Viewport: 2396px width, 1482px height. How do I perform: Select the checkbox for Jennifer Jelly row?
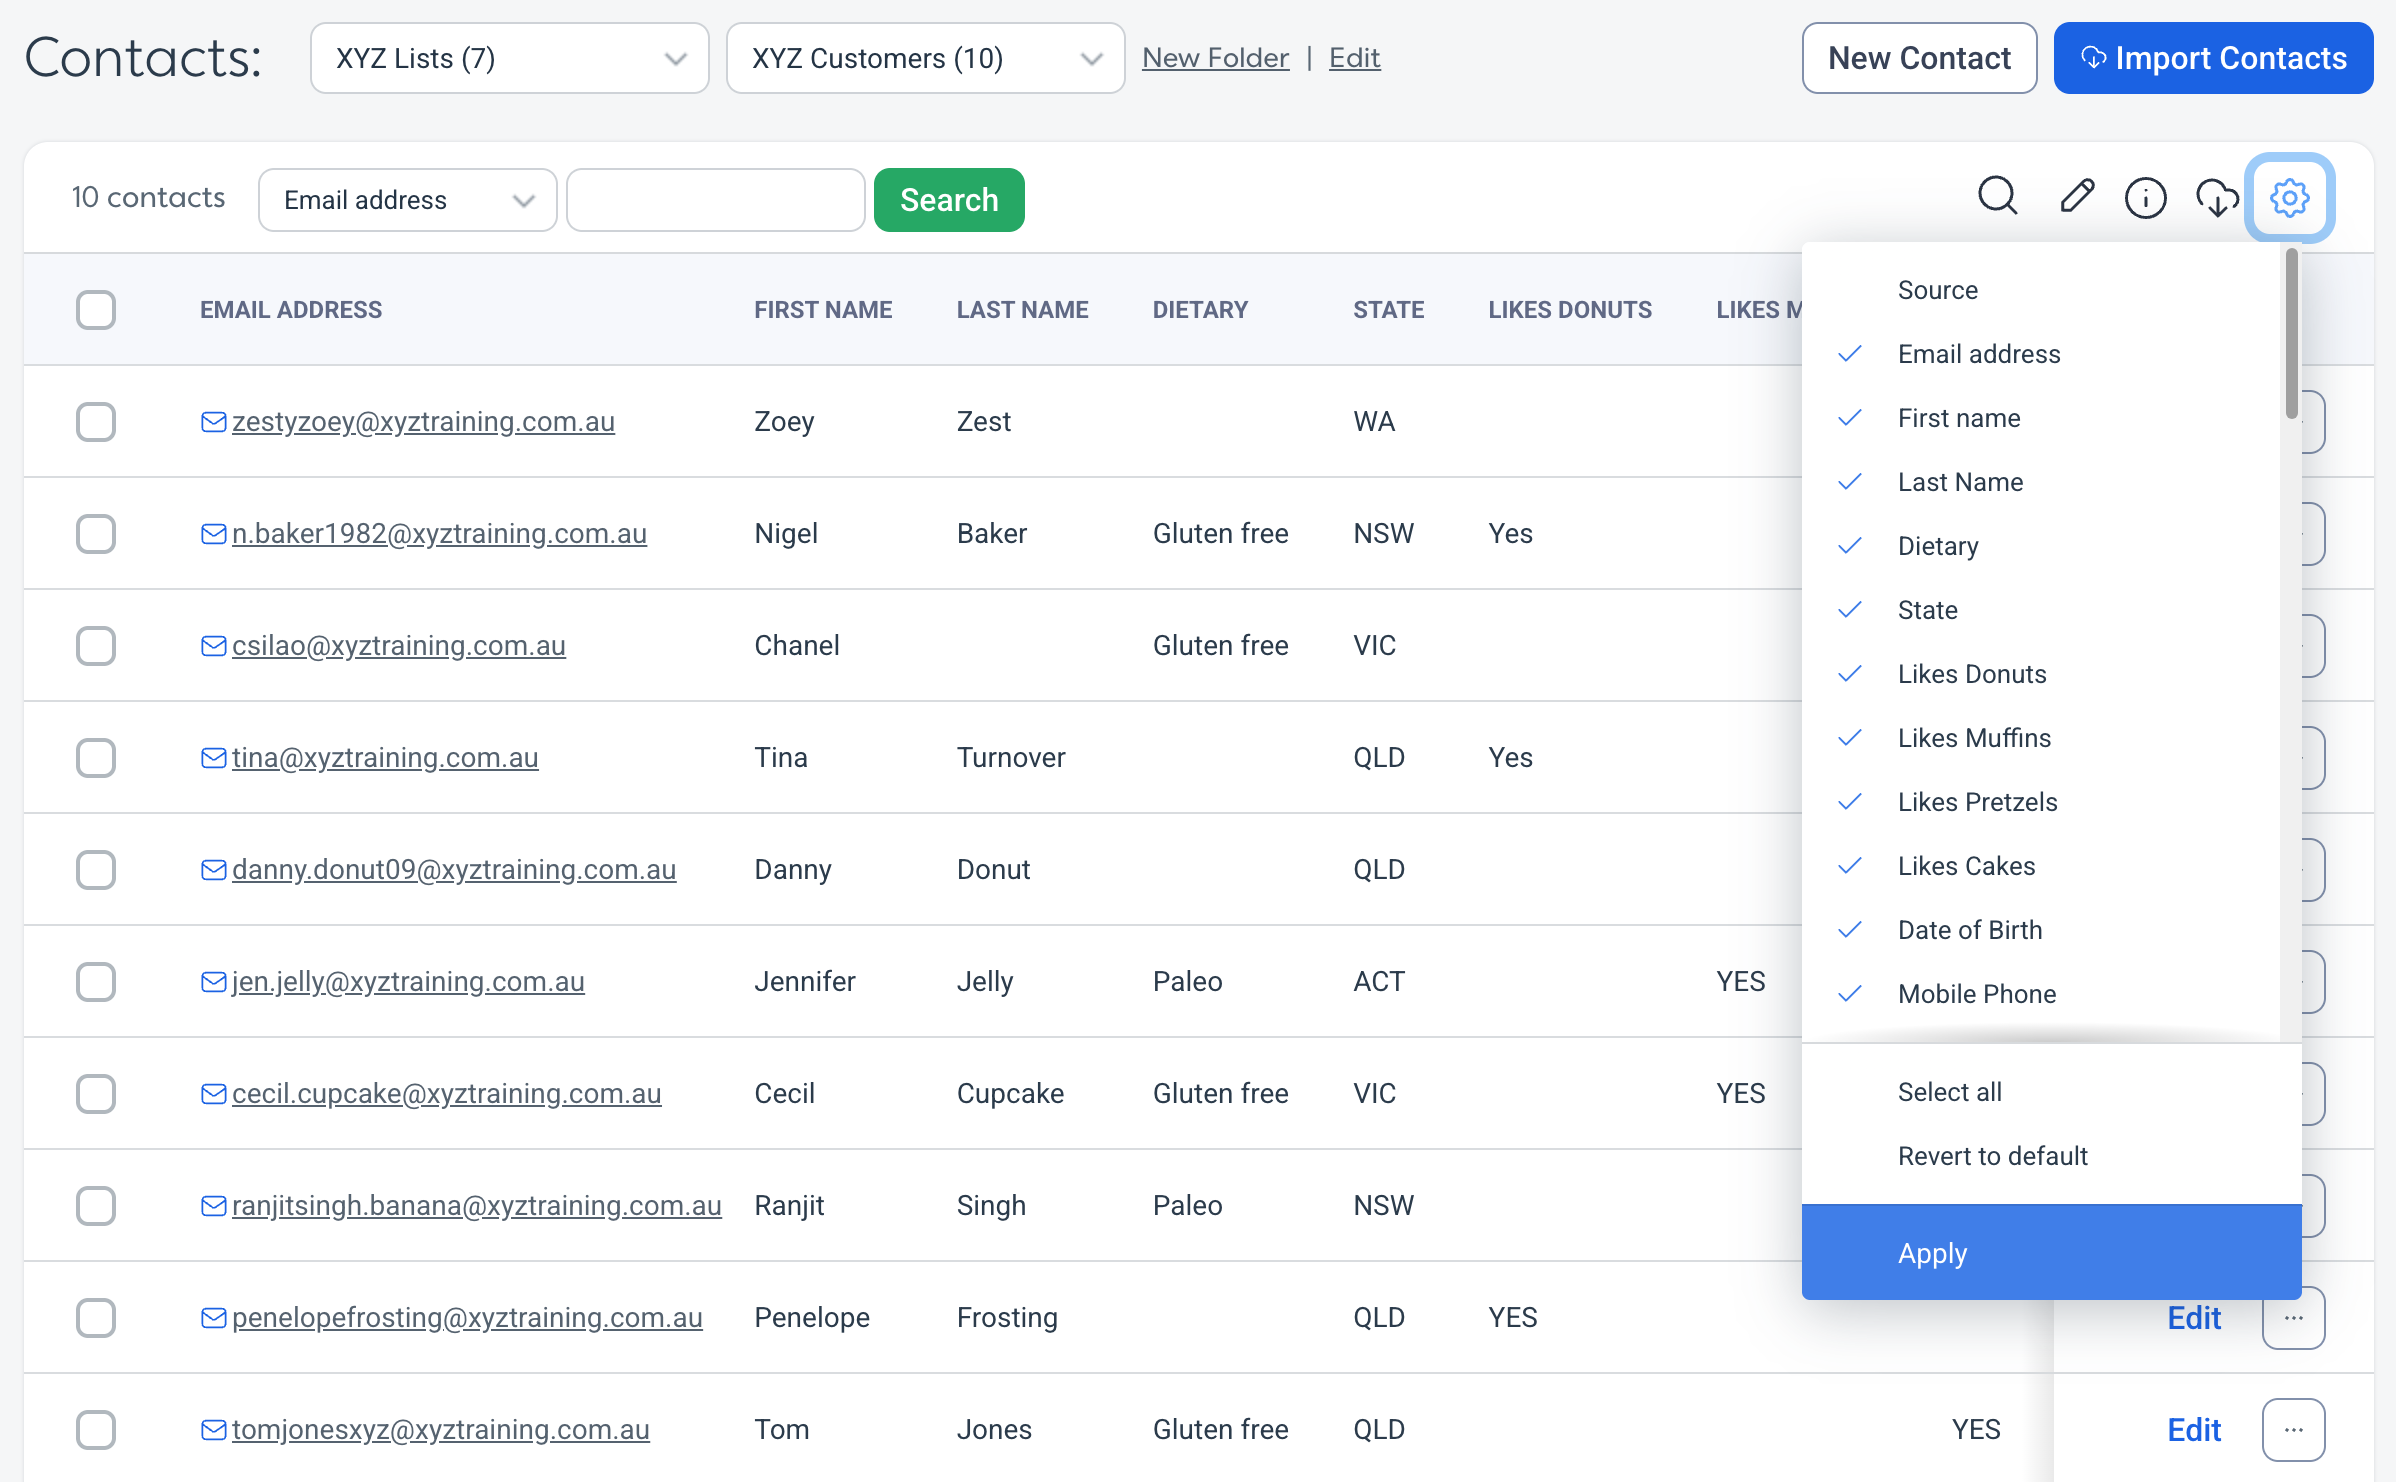click(96, 982)
